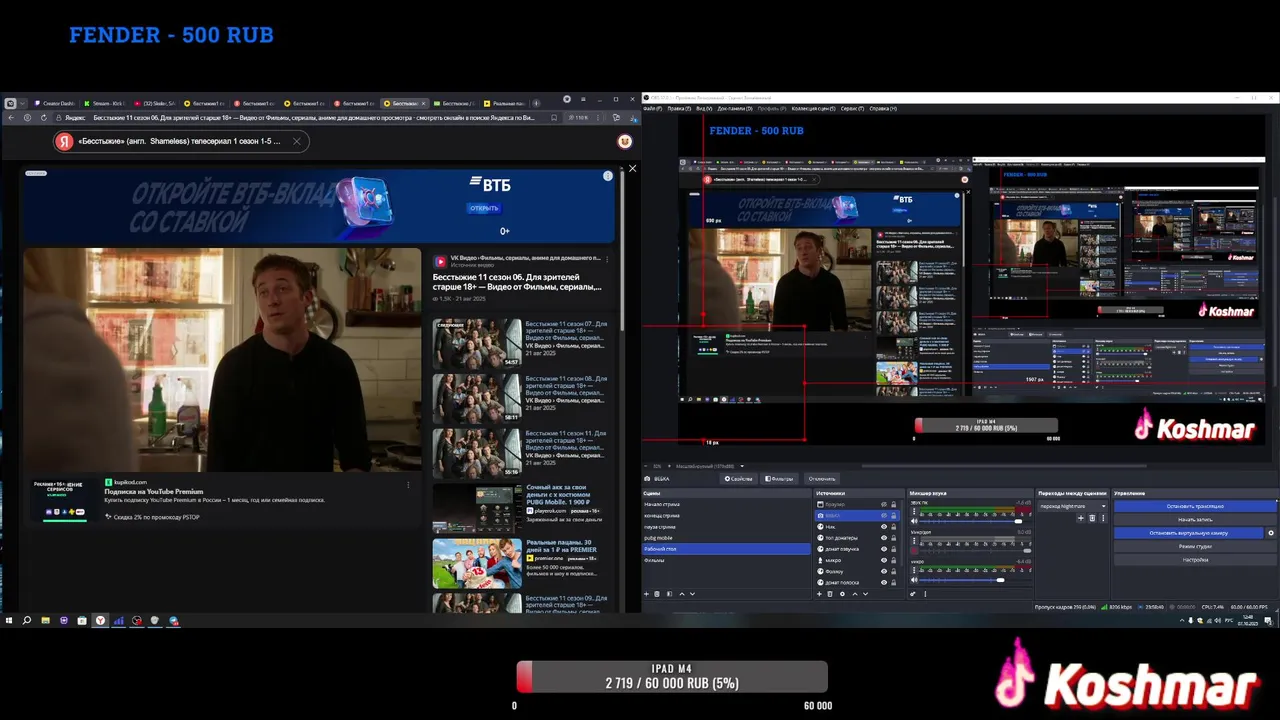
Task: Open Telegram from the Windows taskbar
Action: click(x=173, y=621)
